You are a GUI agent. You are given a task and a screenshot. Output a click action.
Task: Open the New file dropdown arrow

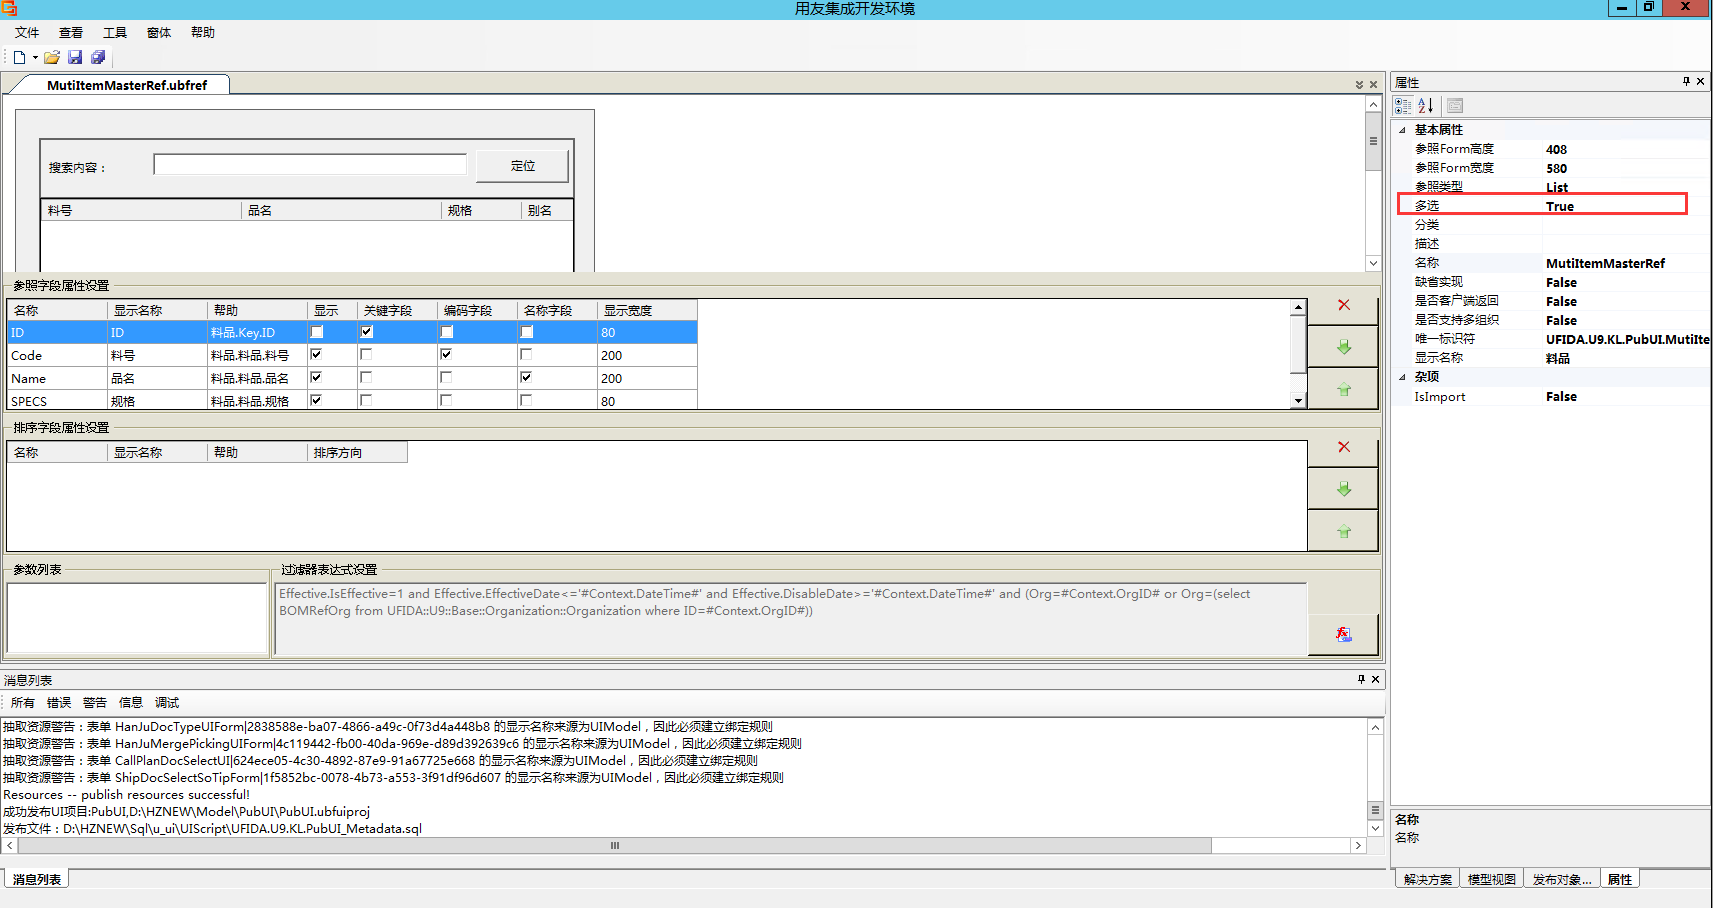[35, 58]
